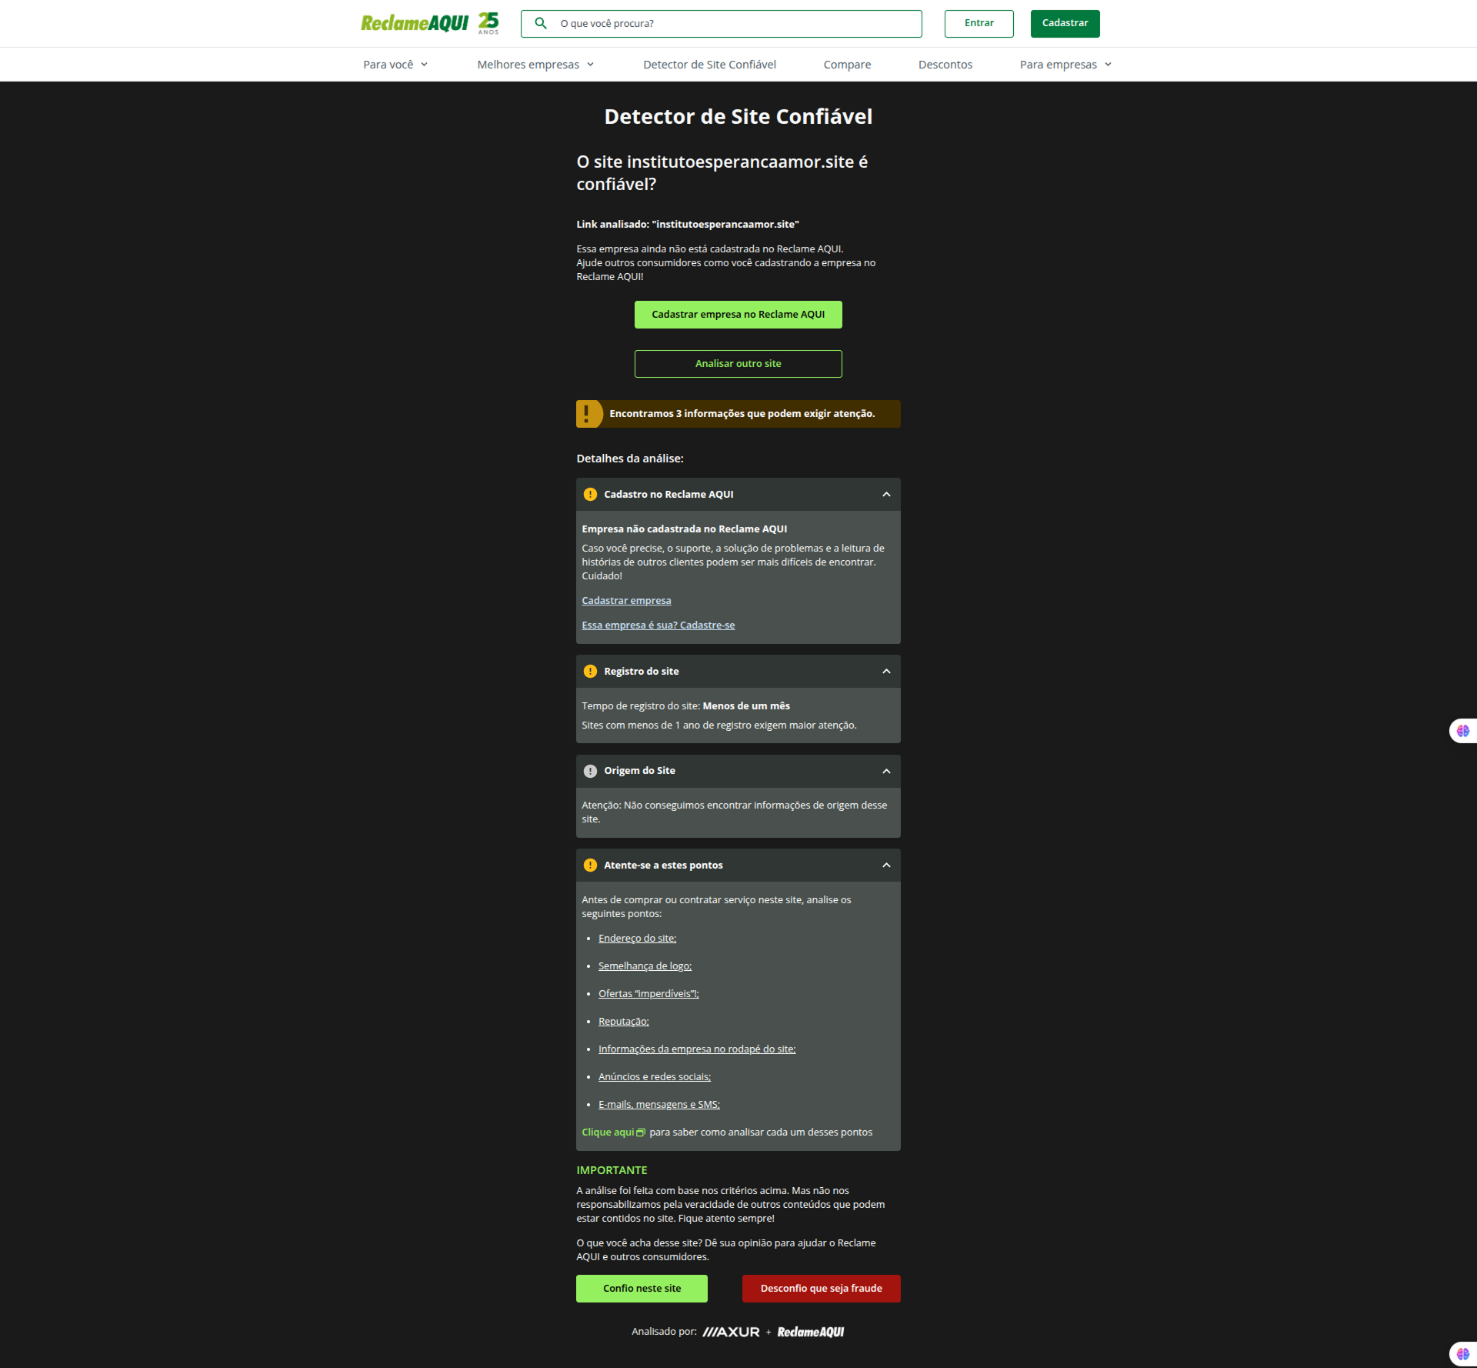Click the Encontramos 3 informações attention banner text

click(x=742, y=414)
